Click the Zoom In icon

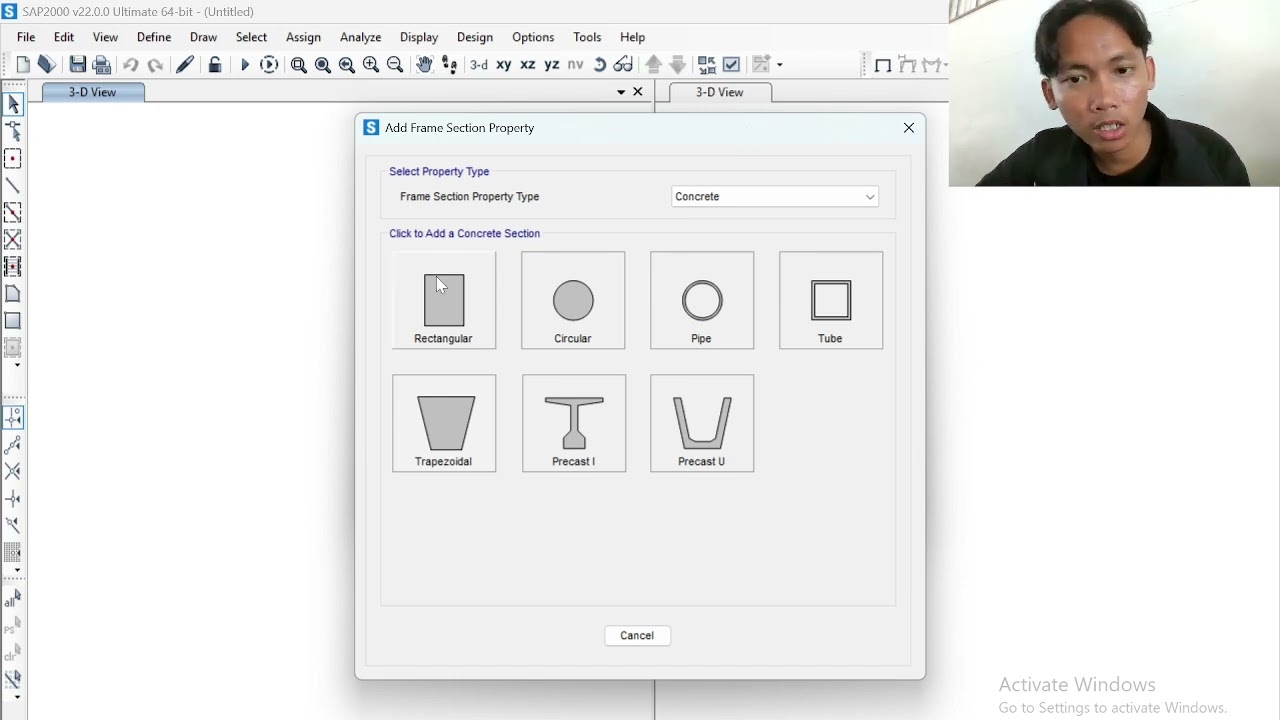point(371,65)
